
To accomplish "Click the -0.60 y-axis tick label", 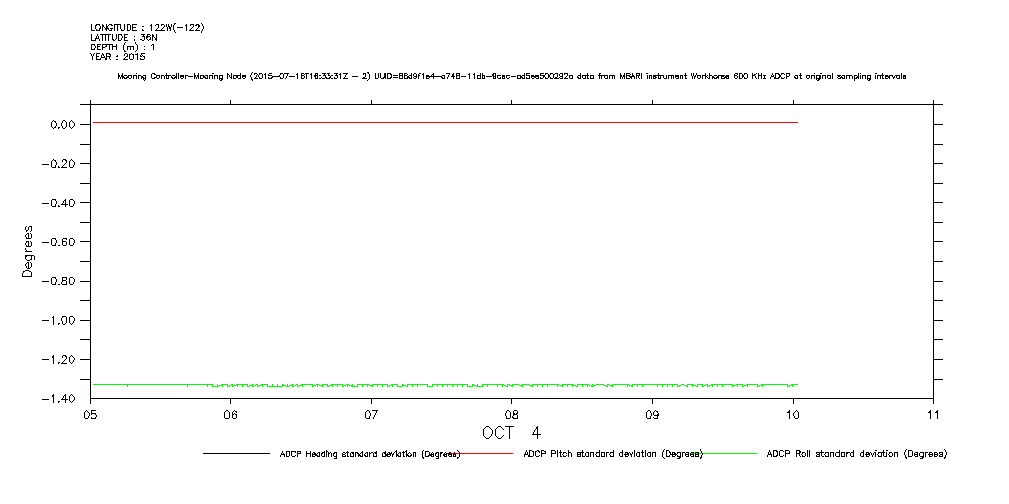I will coord(60,241).
